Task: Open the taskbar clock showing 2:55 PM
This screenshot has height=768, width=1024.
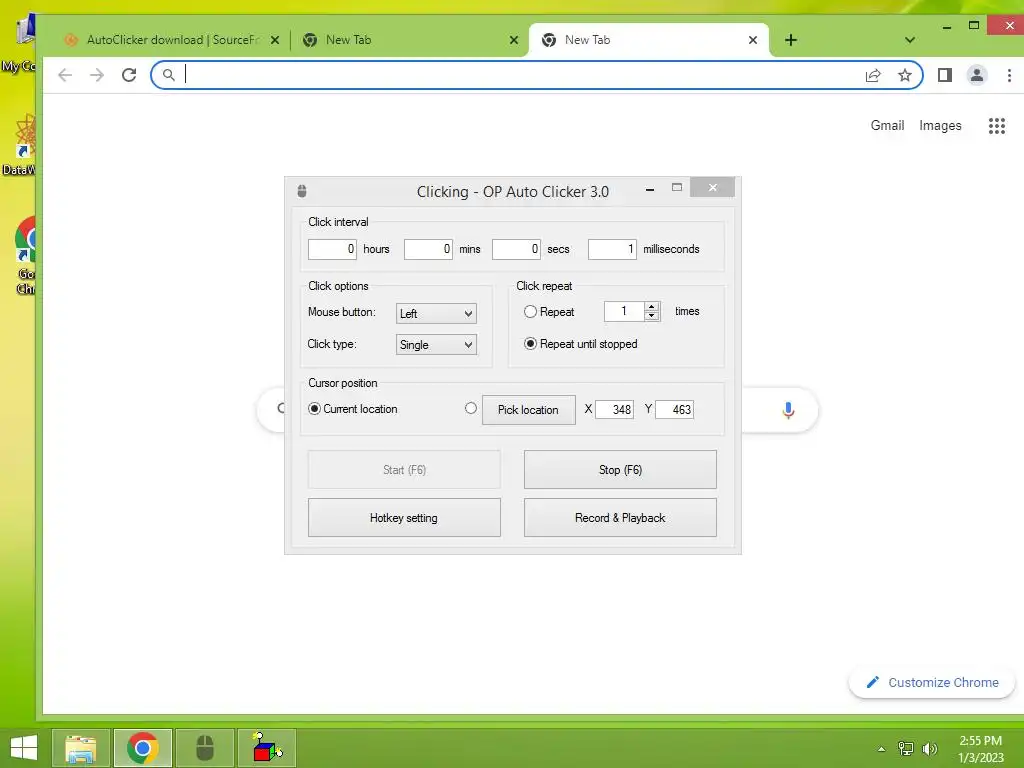Action: pyautogui.click(x=981, y=749)
